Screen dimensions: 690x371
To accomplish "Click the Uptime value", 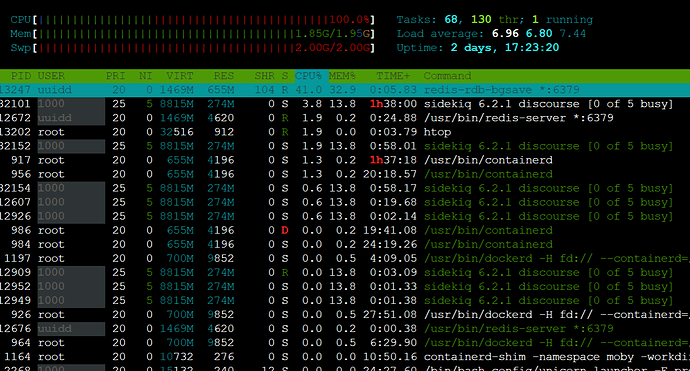I will coord(505,48).
